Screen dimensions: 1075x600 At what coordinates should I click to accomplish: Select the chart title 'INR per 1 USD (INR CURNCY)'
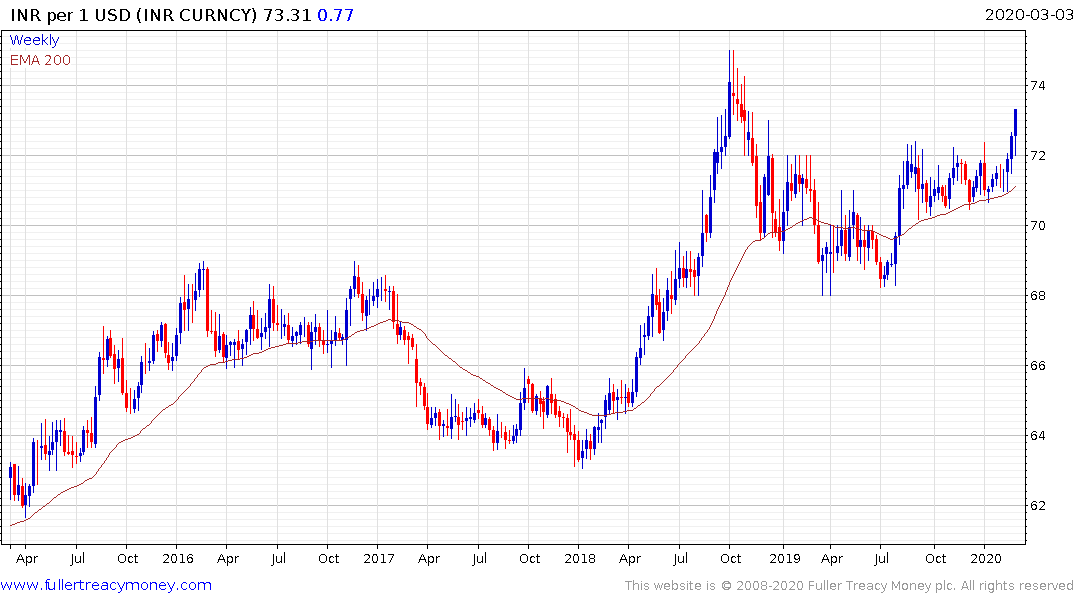[x=134, y=15]
